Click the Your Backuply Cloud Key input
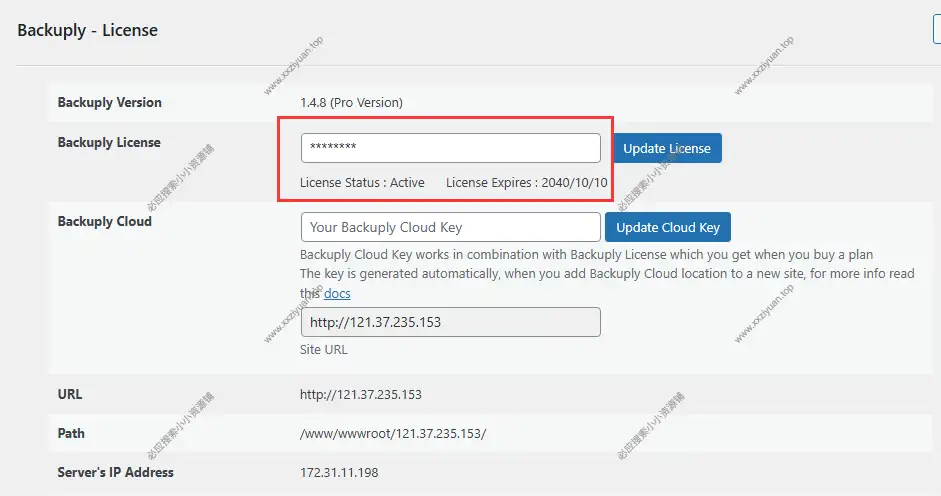The image size is (941, 496). tap(450, 227)
